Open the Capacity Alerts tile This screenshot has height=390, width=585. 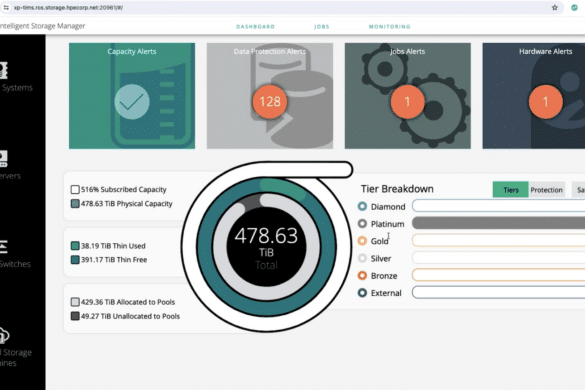132,96
